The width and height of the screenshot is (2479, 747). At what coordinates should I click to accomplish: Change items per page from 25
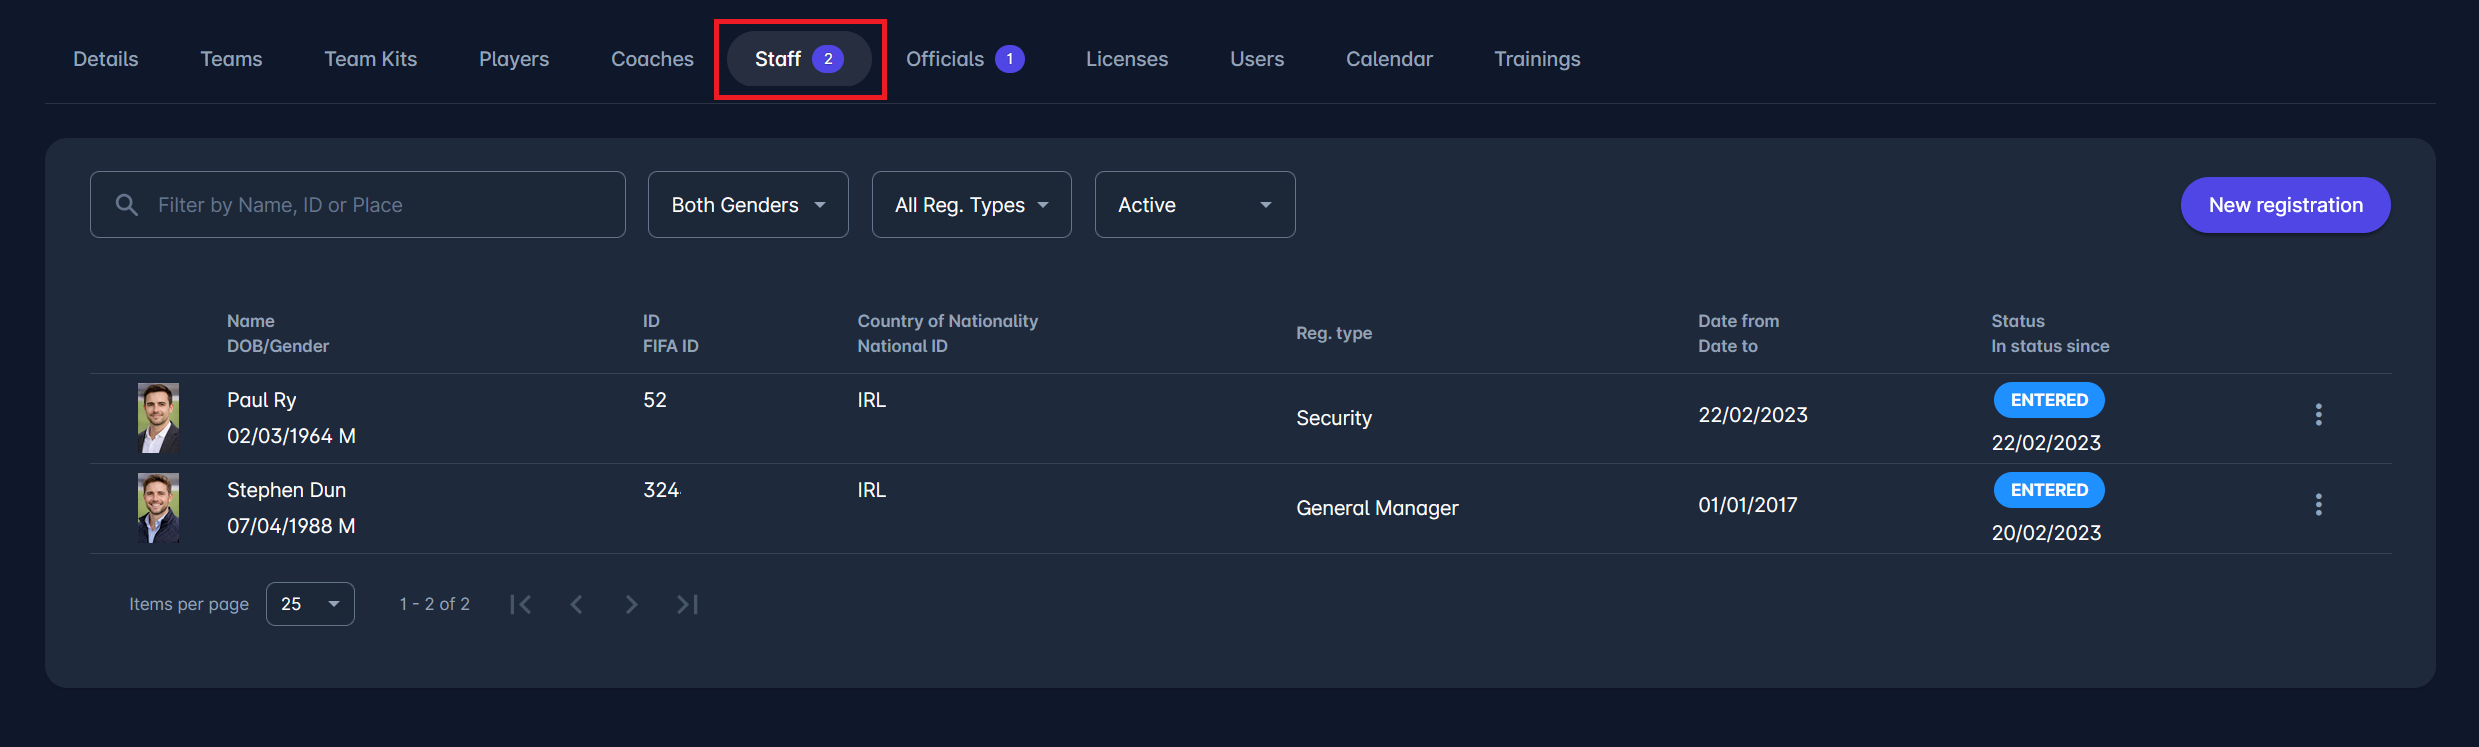pyautogui.click(x=310, y=604)
